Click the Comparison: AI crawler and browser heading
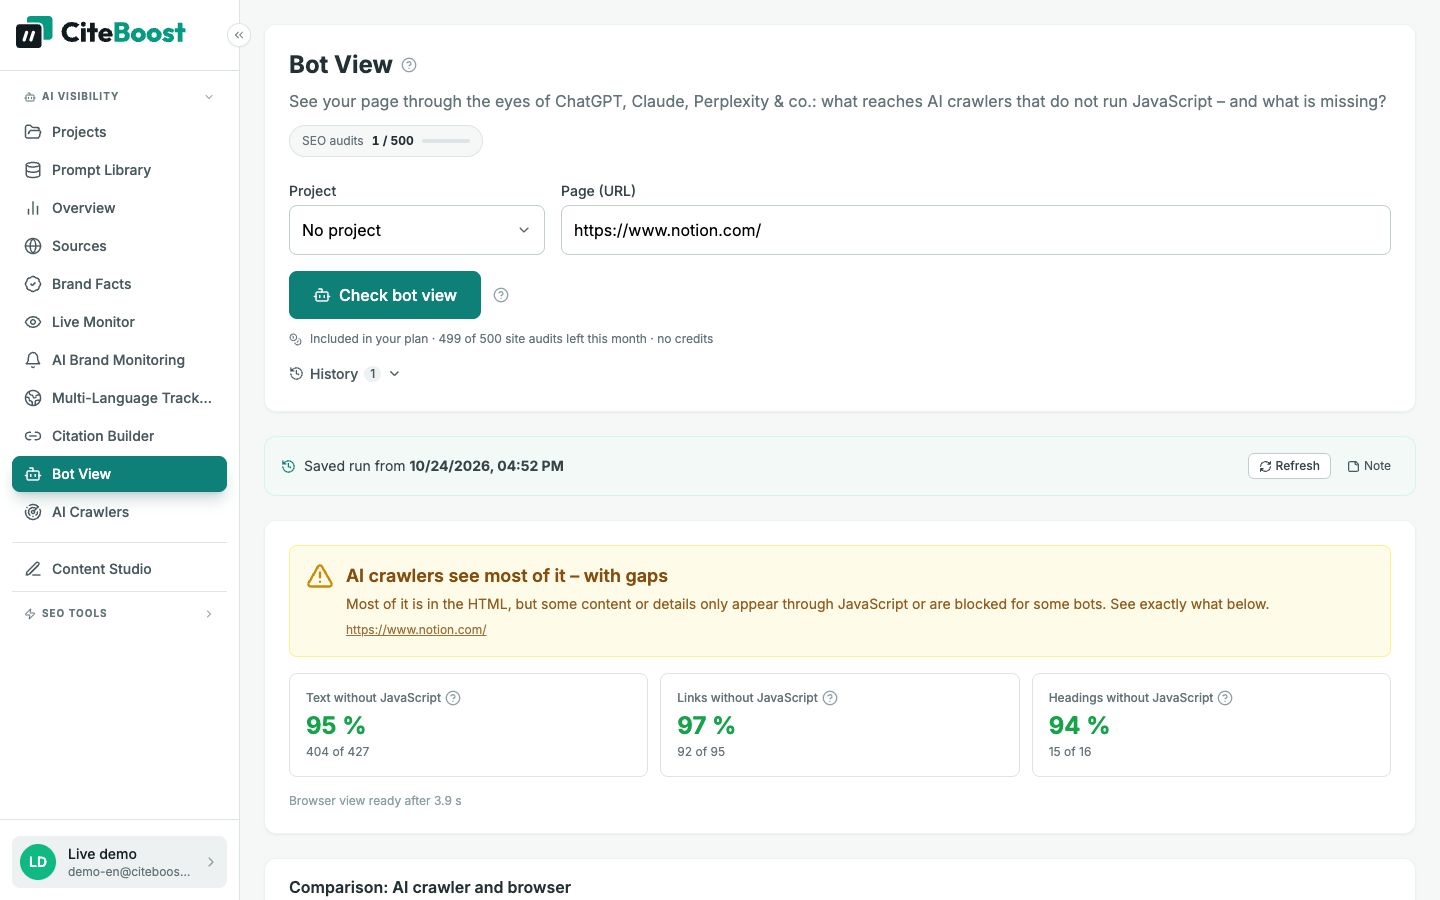Screen dimensions: 1440x900 coord(430,887)
